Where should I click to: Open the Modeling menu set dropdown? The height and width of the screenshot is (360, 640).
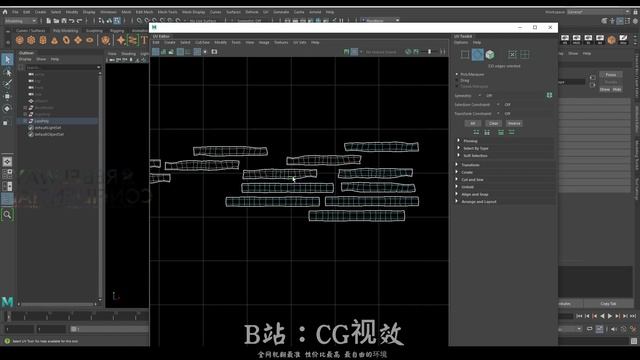point(20,21)
